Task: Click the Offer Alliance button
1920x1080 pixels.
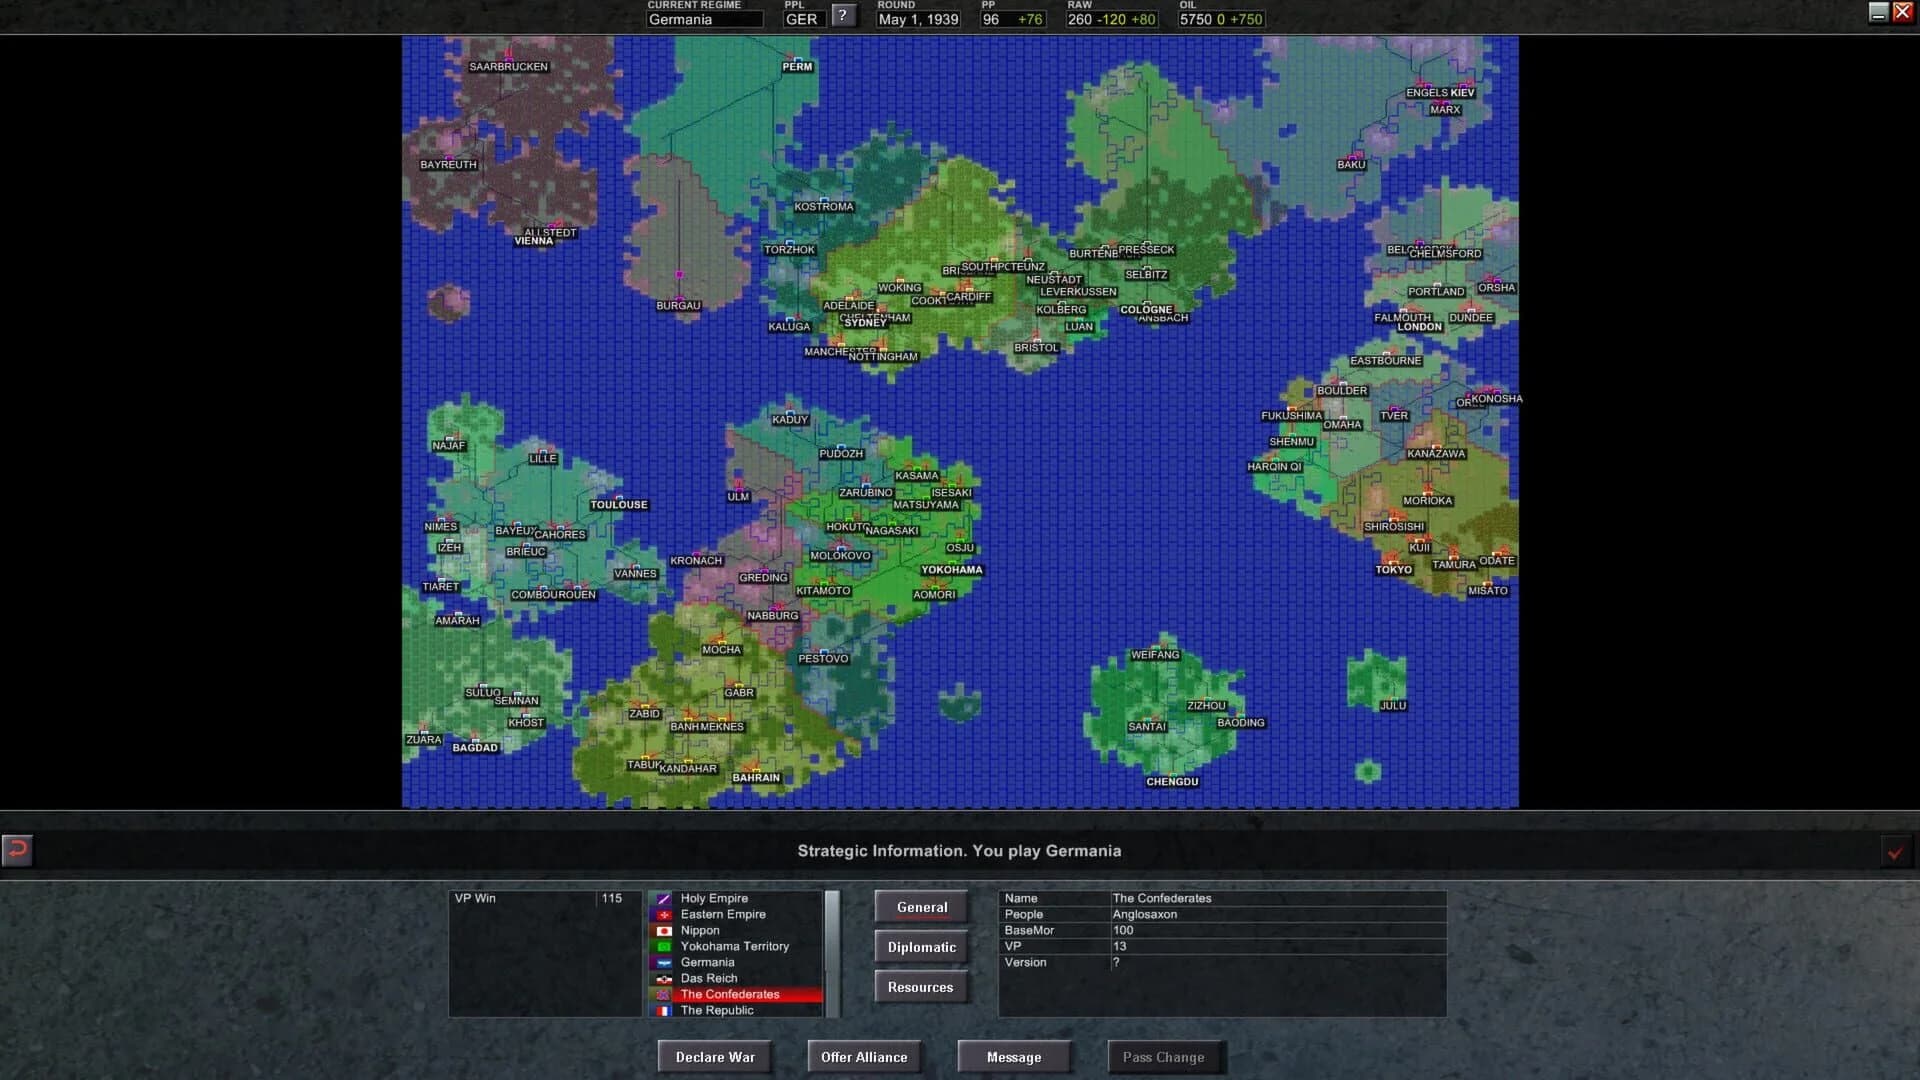Action: [x=864, y=1056]
